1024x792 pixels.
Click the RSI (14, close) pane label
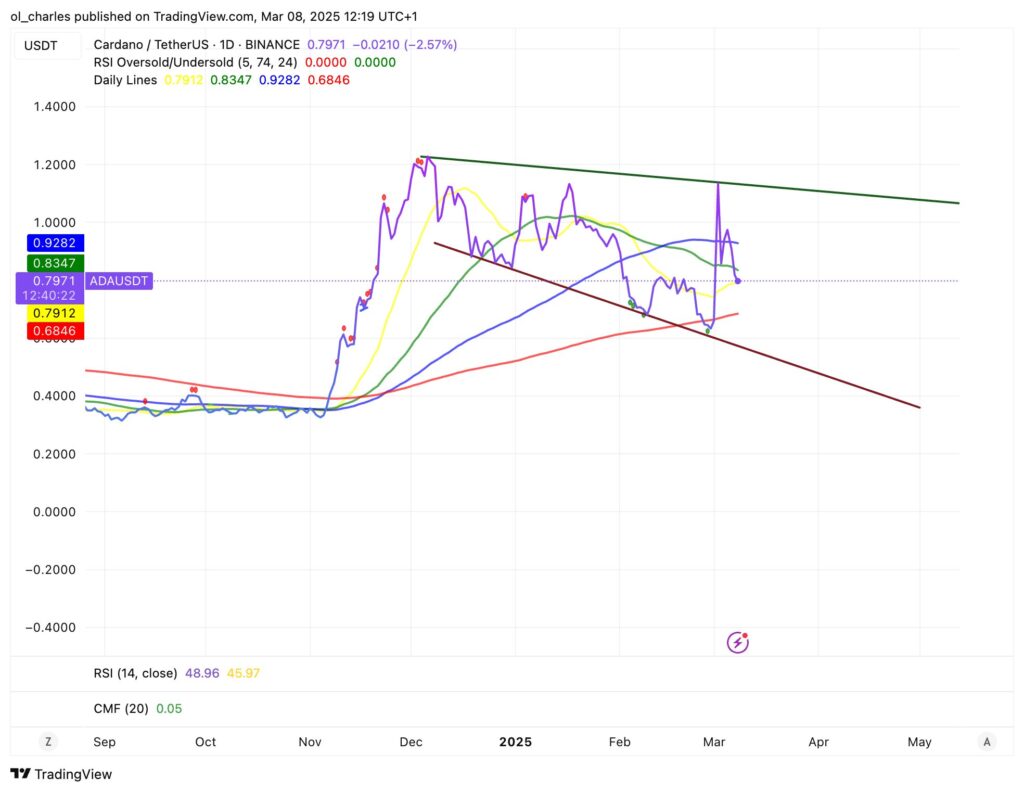point(138,673)
